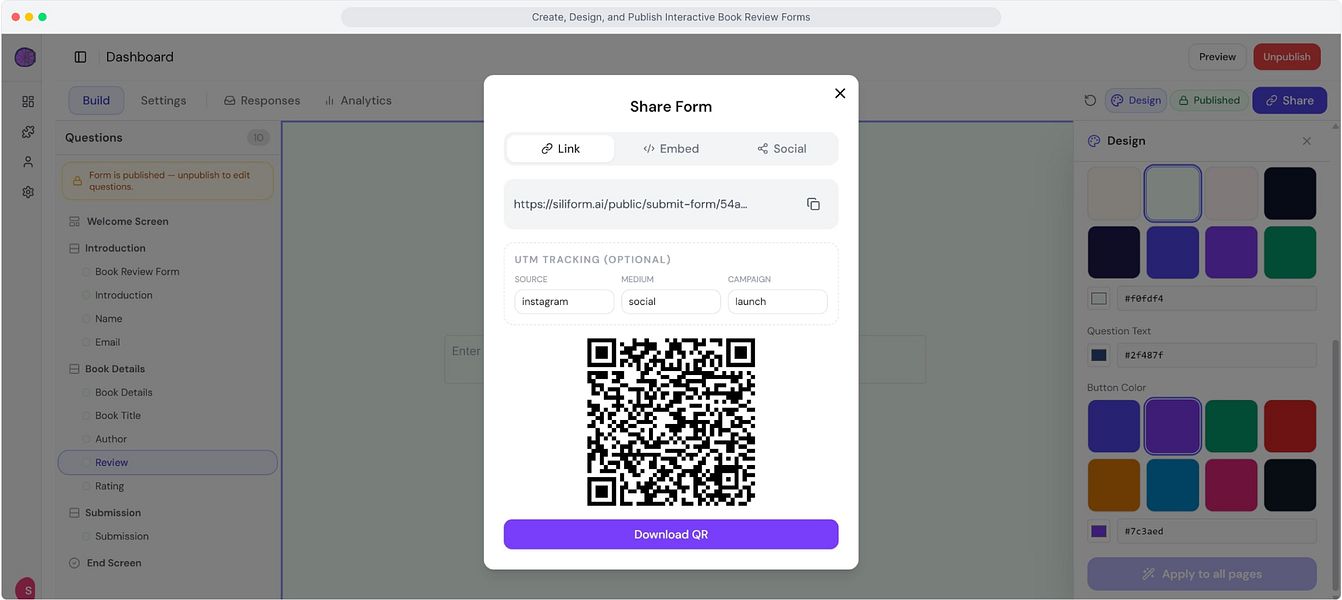Screen dimensions: 1342x600
Task: Click the user avatar S
Action: [25, 588]
